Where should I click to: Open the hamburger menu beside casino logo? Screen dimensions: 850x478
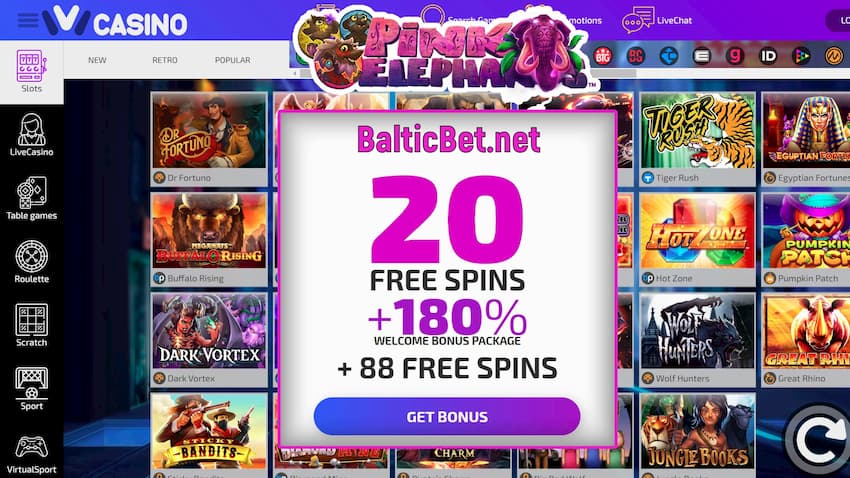(x=28, y=21)
